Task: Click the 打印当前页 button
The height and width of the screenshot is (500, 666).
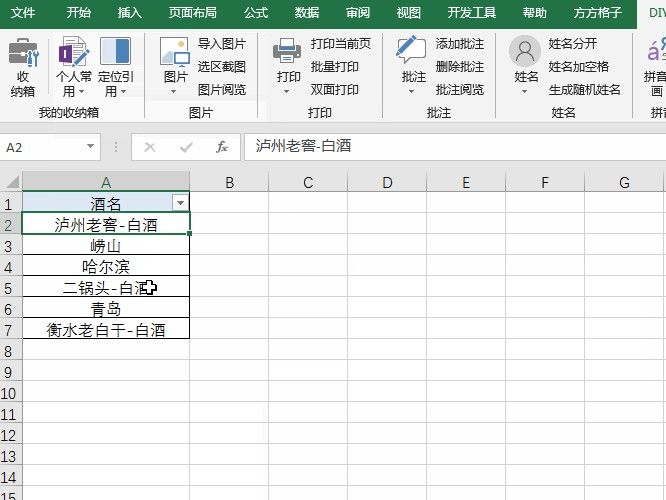Action: [341, 43]
